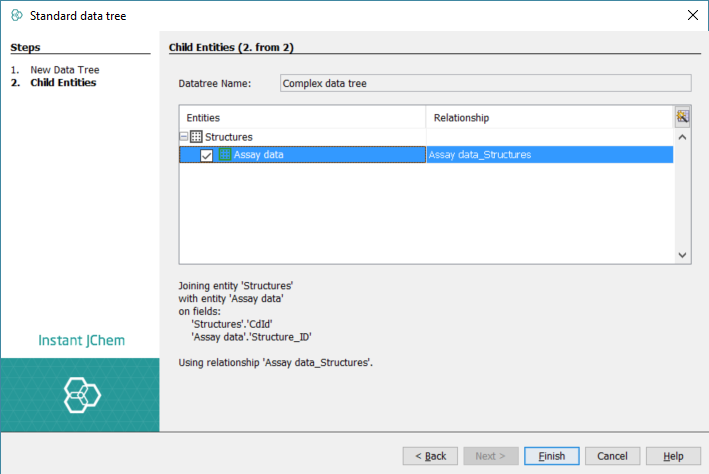Click the title bar application icon
Viewport: 709px width, 474px height.
click(16, 16)
